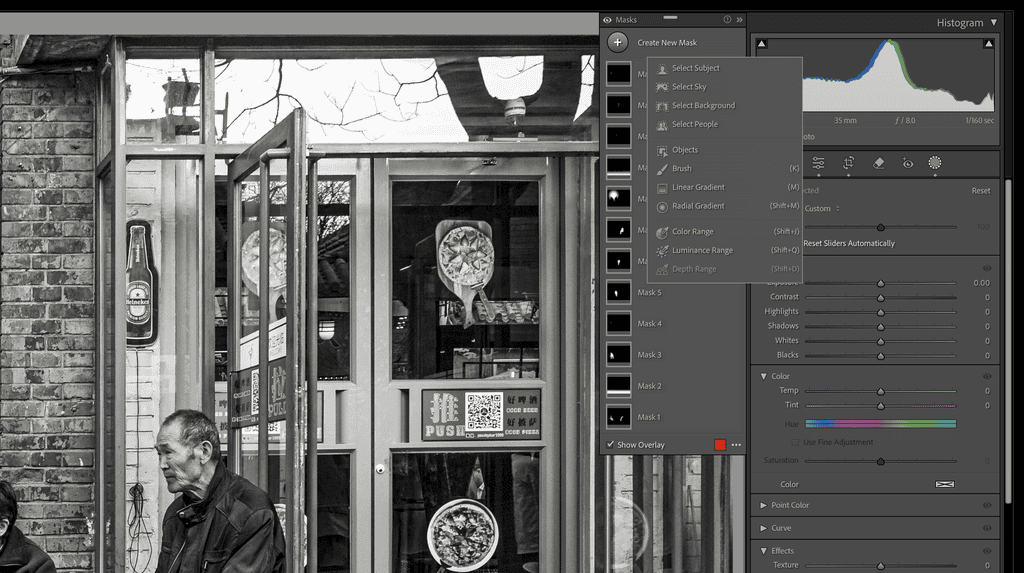Image resolution: width=1024 pixels, height=573 pixels.
Task: Click the Shadows slider handle
Action: coord(880,327)
